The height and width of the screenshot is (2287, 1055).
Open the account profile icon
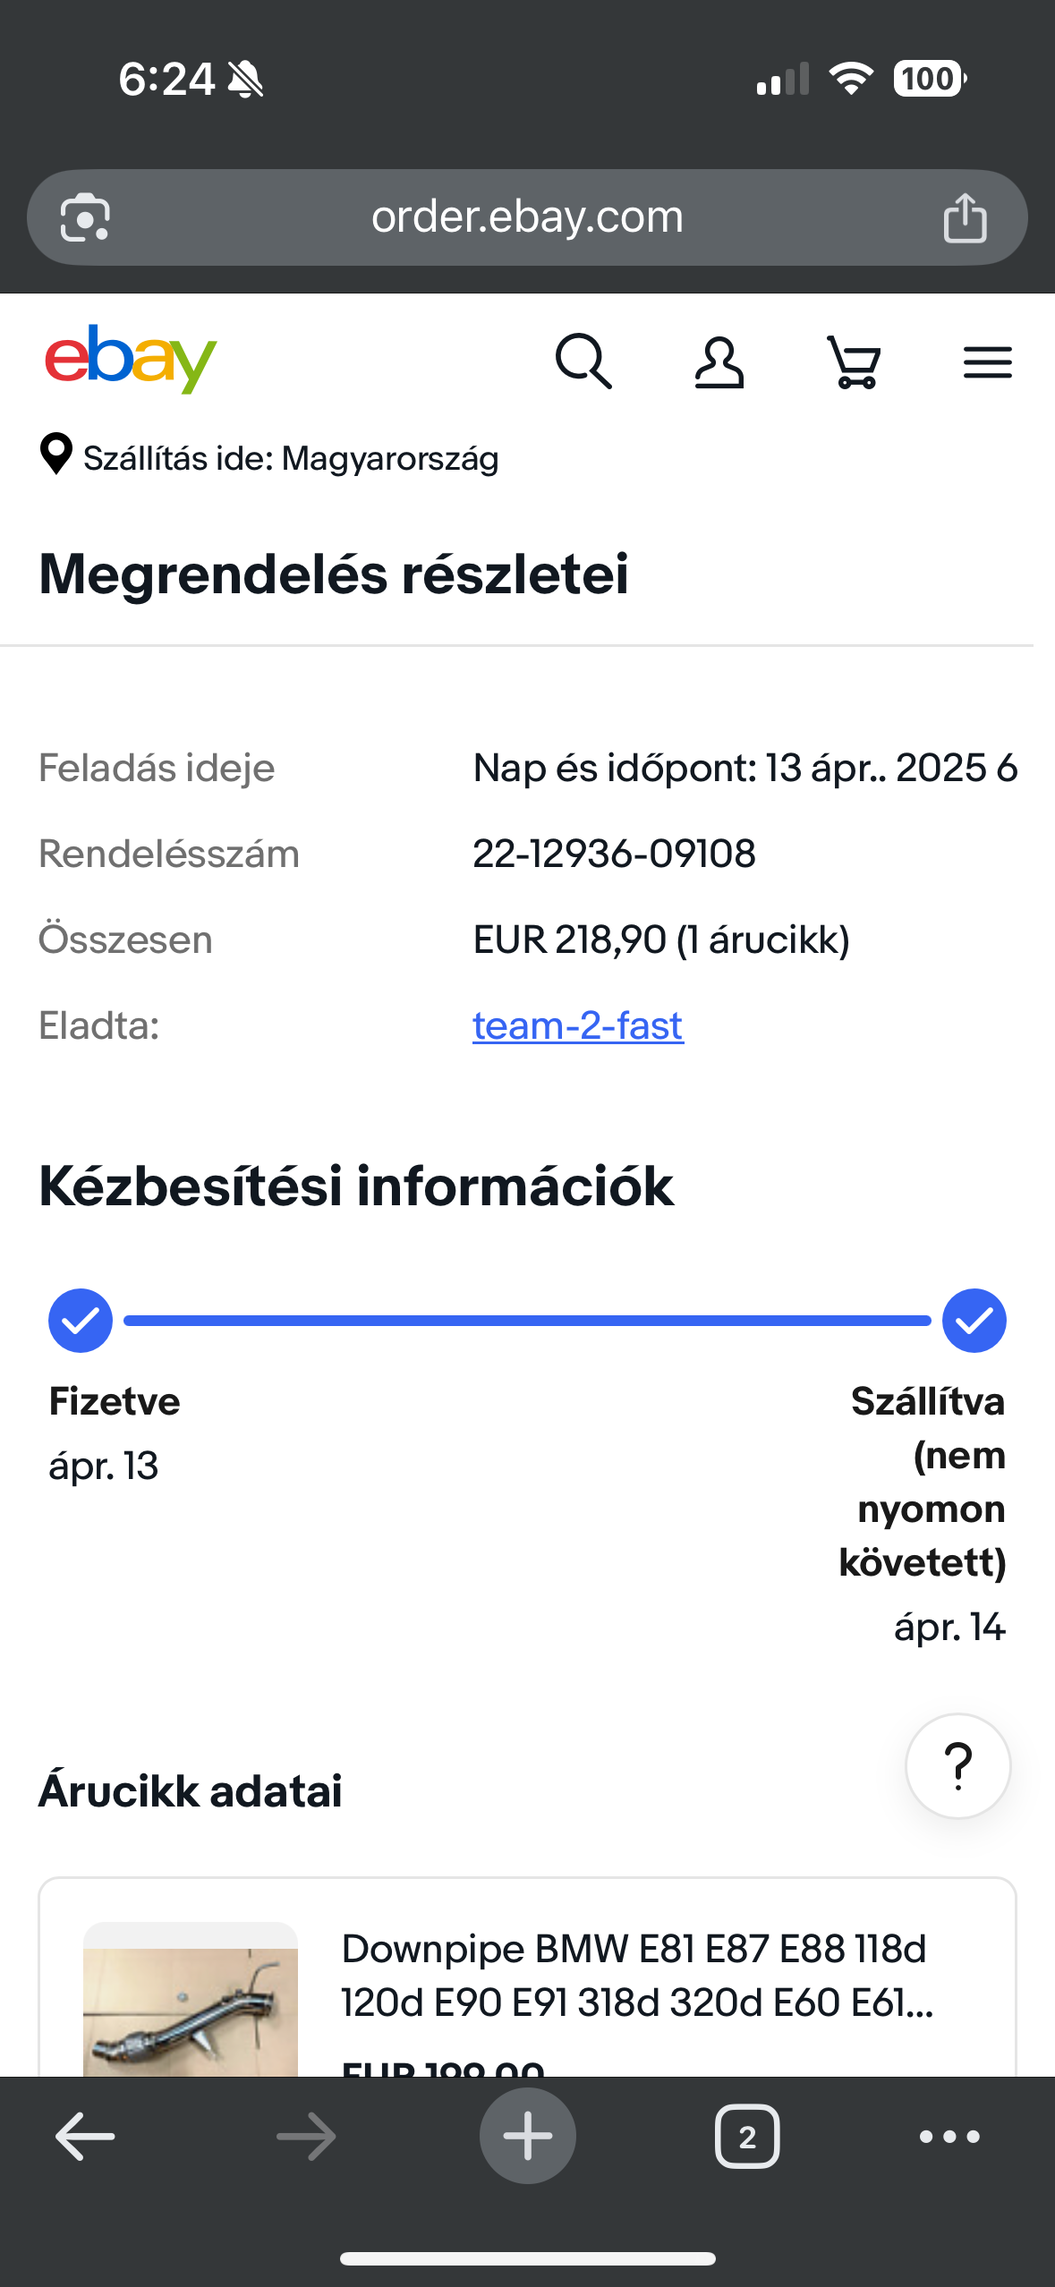click(x=719, y=362)
